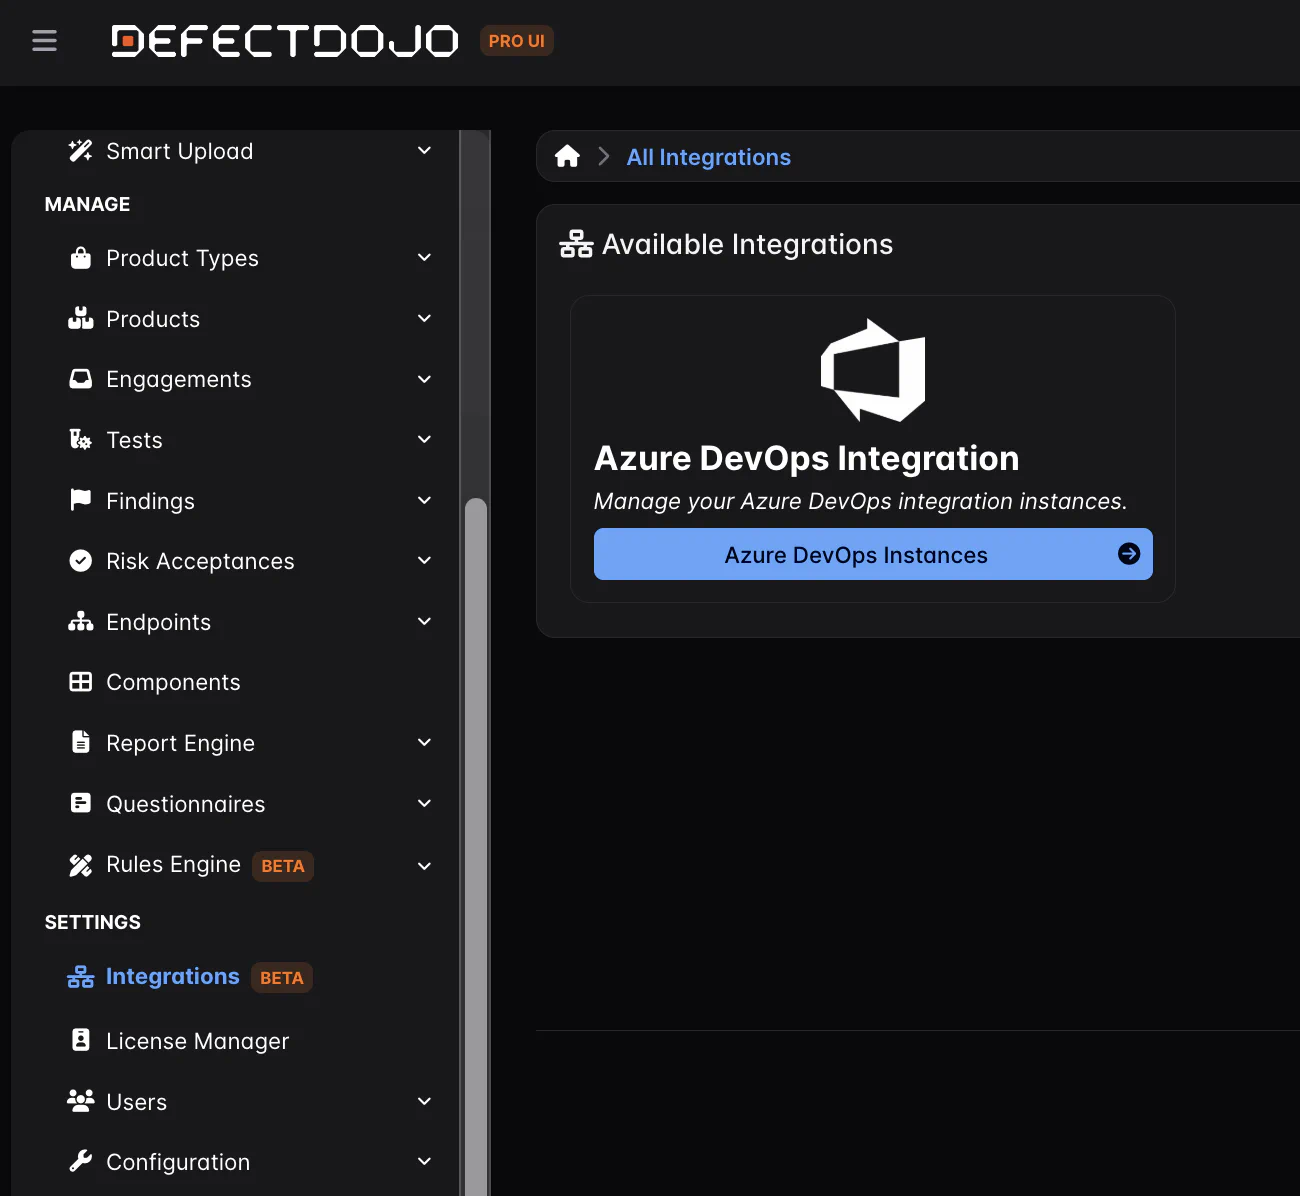1300x1196 pixels.
Task: Expand the Smart Upload chevron
Action: point(424,151)
